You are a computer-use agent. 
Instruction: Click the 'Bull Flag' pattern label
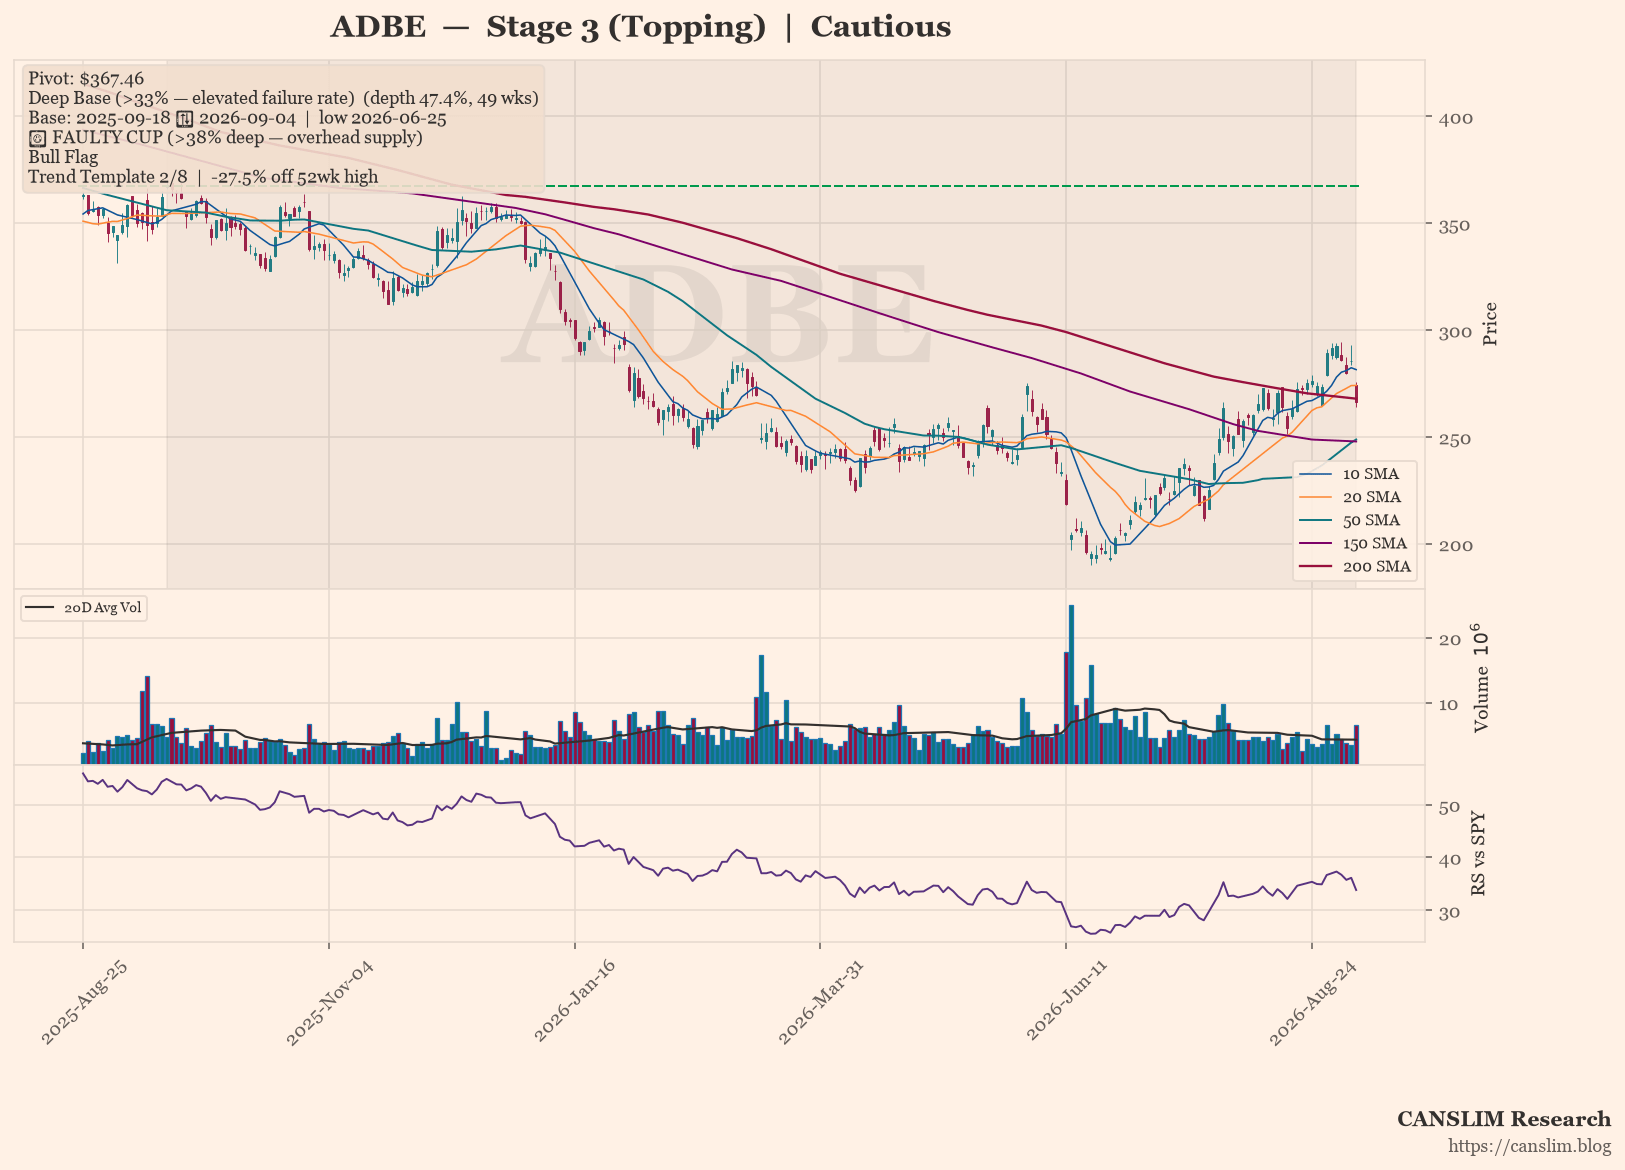pos(63,157)
